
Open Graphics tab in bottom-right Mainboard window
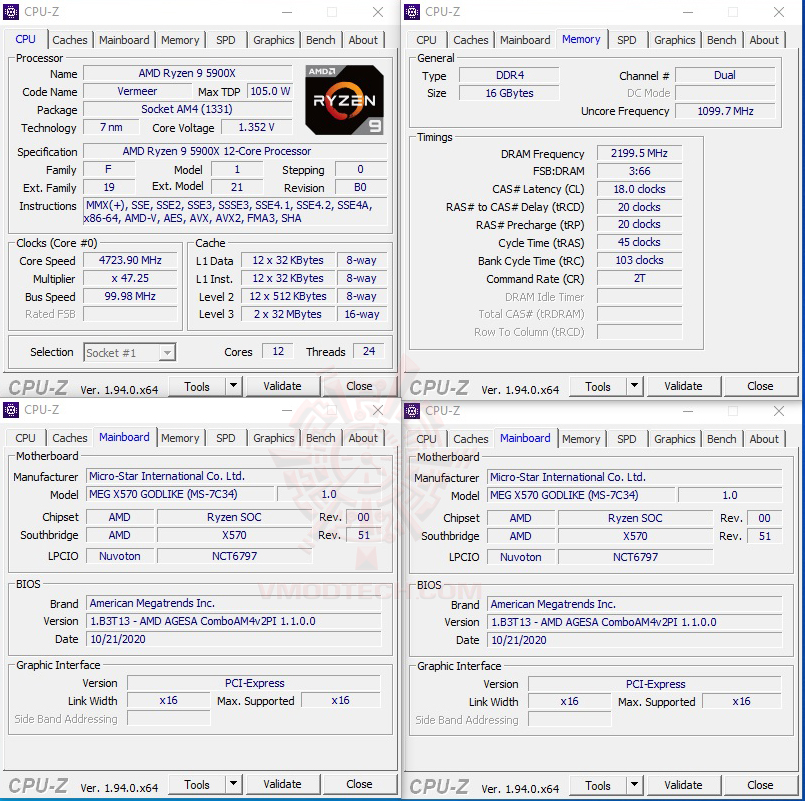click(675, 439)
